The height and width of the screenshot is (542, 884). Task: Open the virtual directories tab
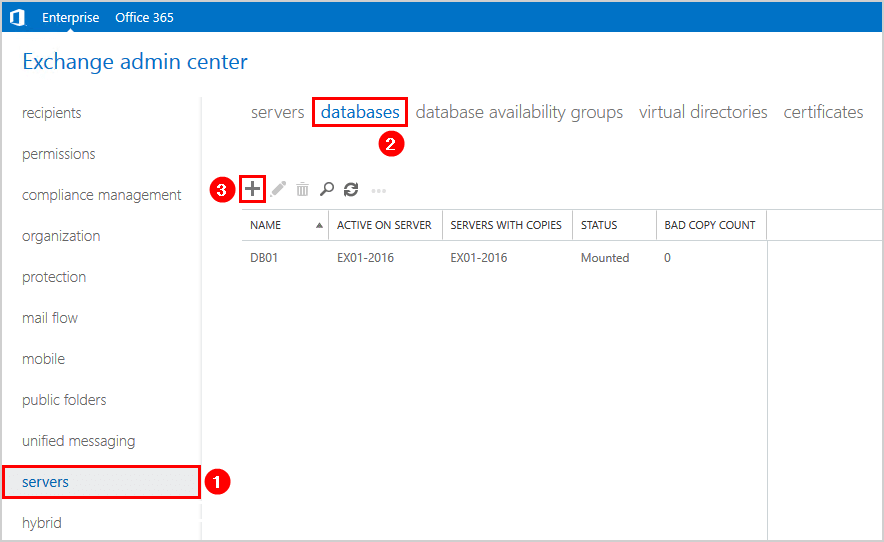[703, 112]
